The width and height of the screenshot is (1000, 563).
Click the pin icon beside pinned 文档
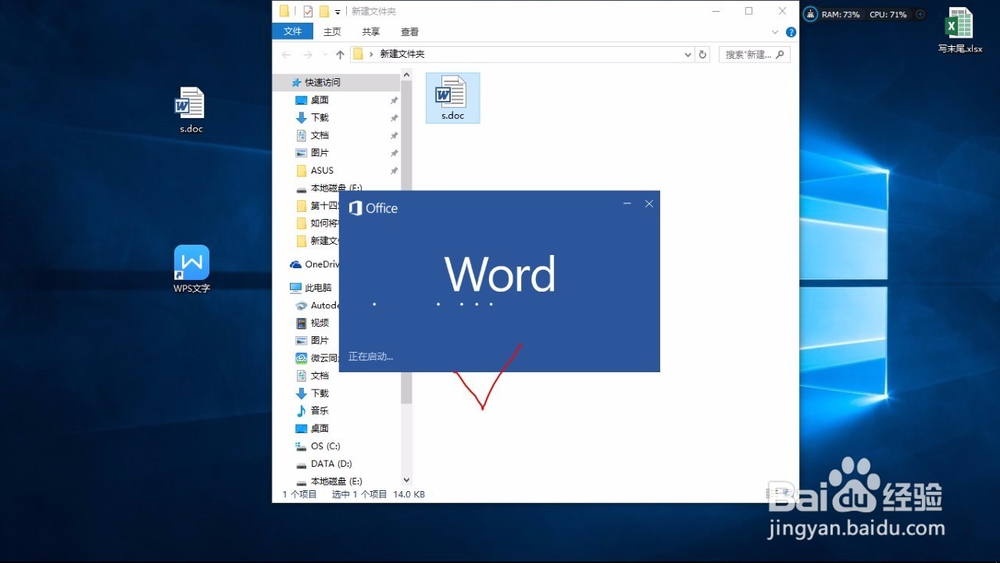click(394, 135)
